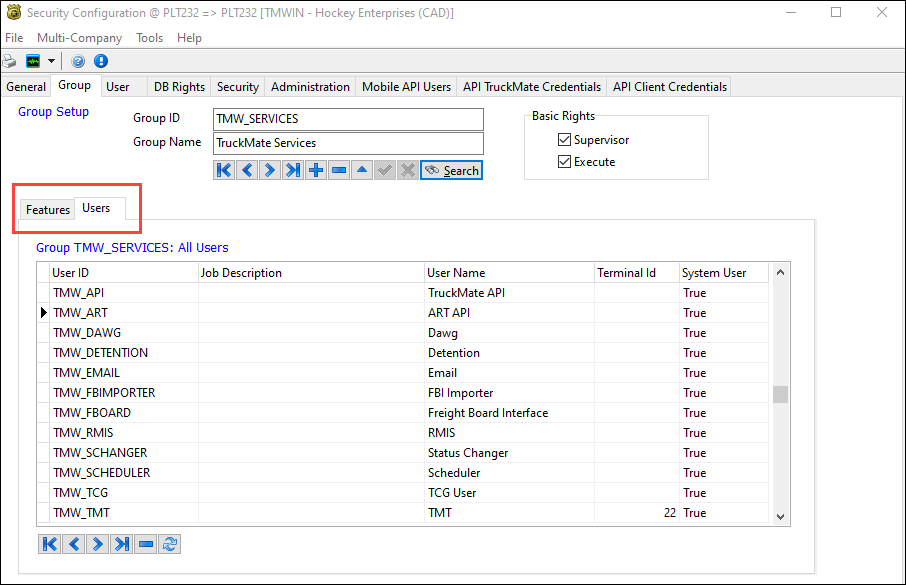Click the blue info icon in toolbar
This screenshot has height=585, width=906.
pos(100,61)
